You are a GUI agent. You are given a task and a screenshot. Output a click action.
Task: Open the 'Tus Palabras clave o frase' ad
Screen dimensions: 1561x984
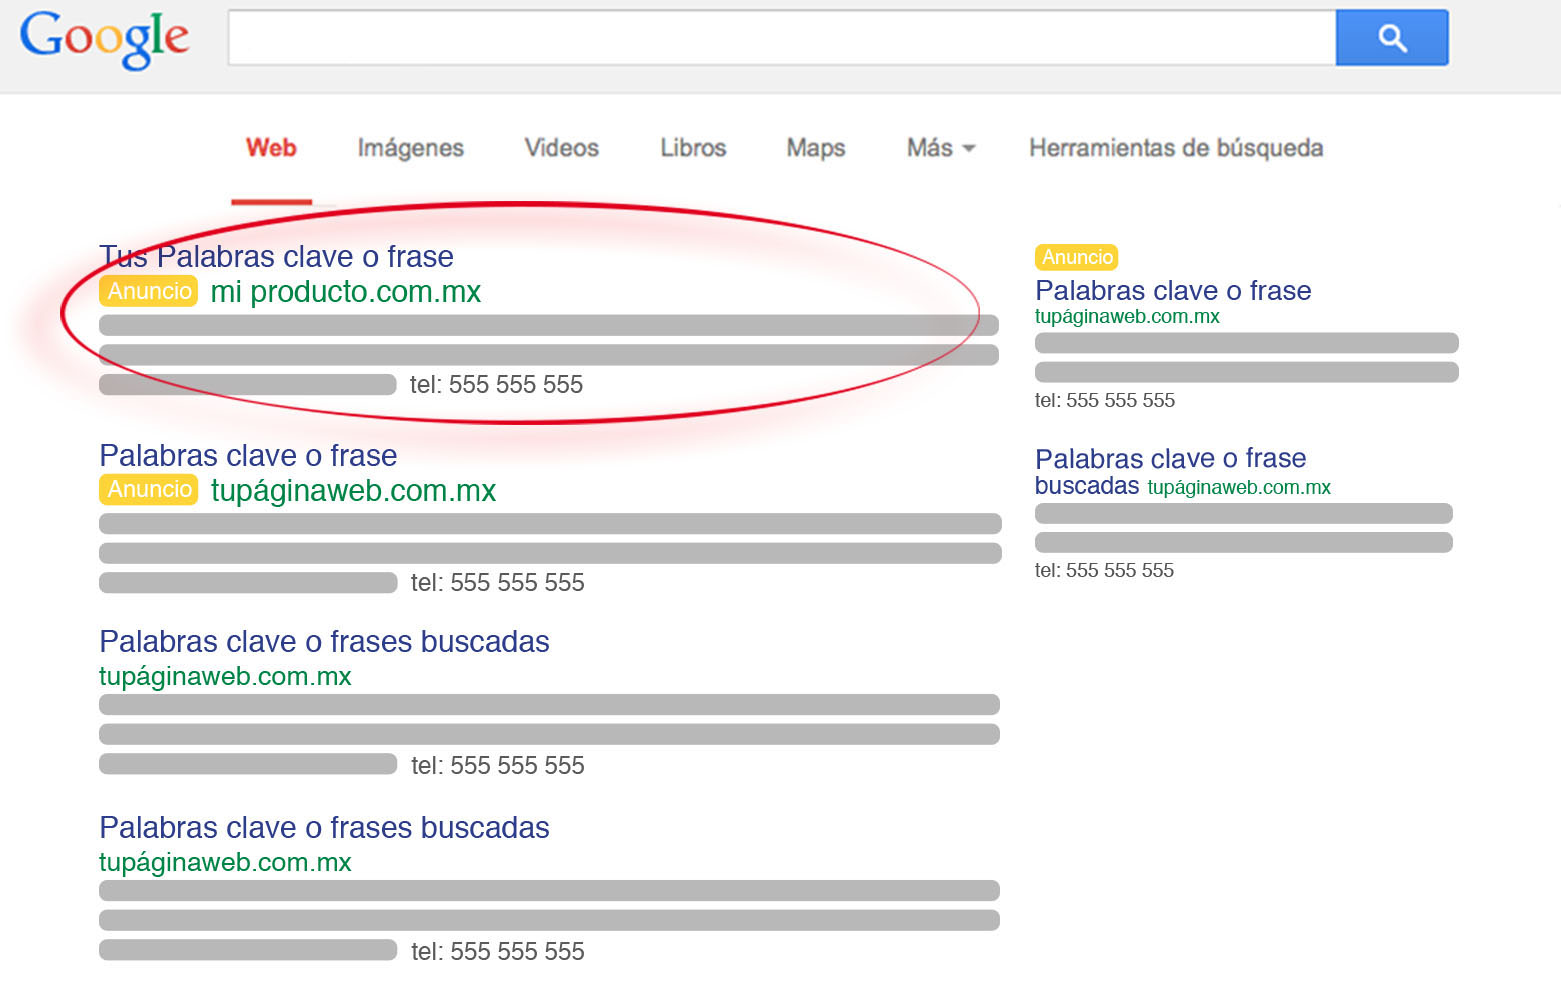276,257
